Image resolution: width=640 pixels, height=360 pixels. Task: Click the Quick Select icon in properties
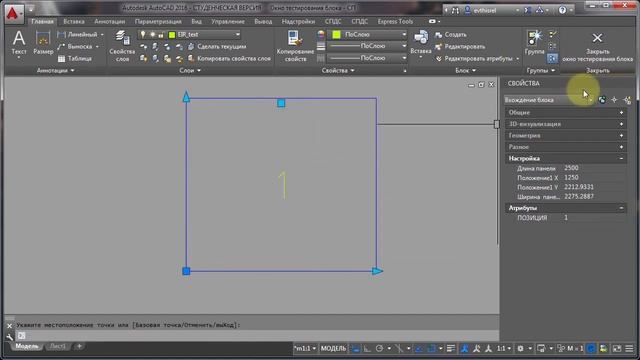[x=627, y=100]
